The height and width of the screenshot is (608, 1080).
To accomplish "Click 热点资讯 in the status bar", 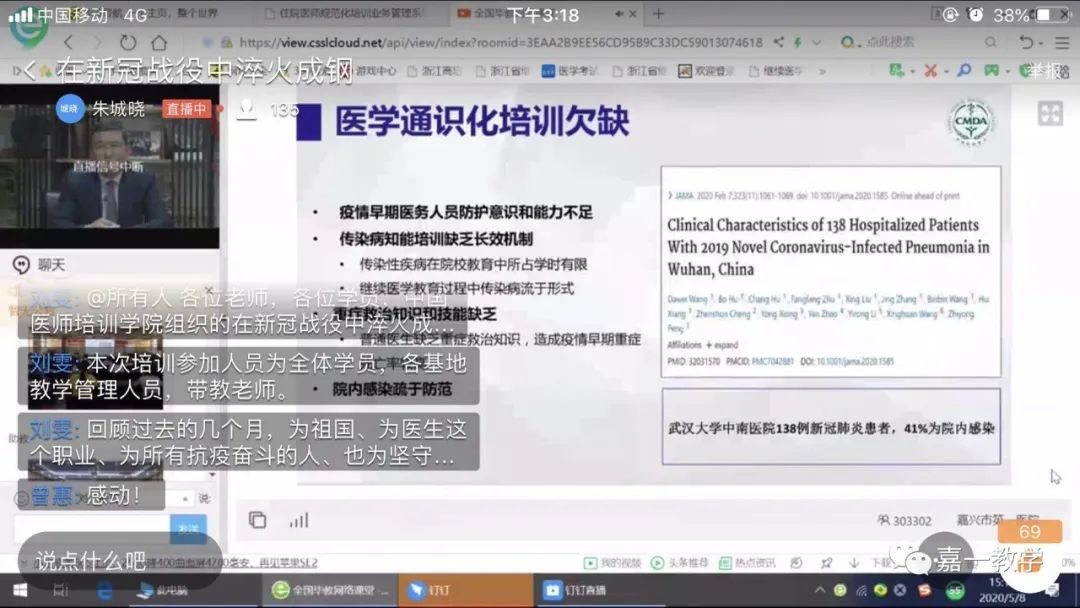I will click(x=747, y=563).
